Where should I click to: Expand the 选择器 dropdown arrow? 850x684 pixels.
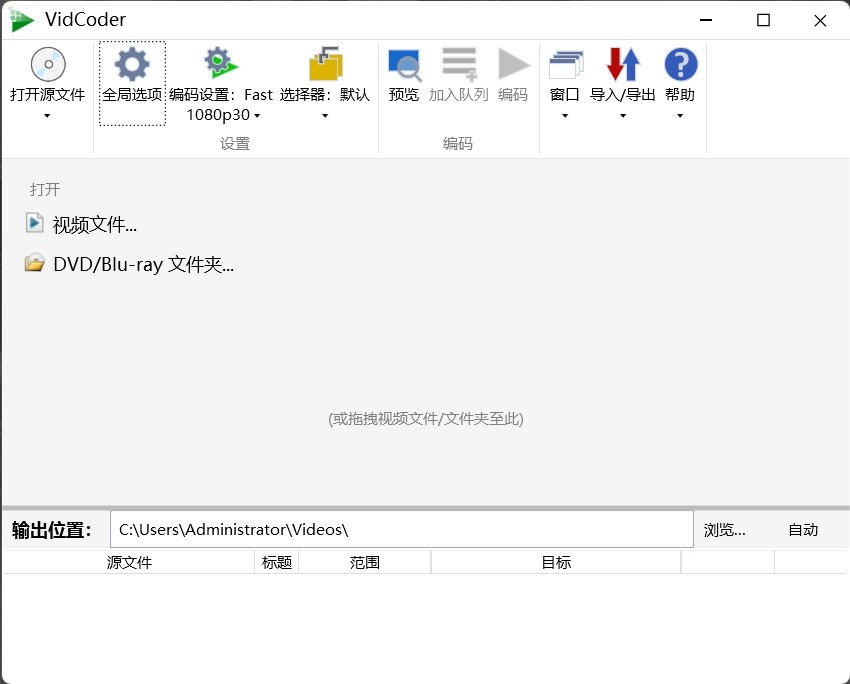coord(325,115)
